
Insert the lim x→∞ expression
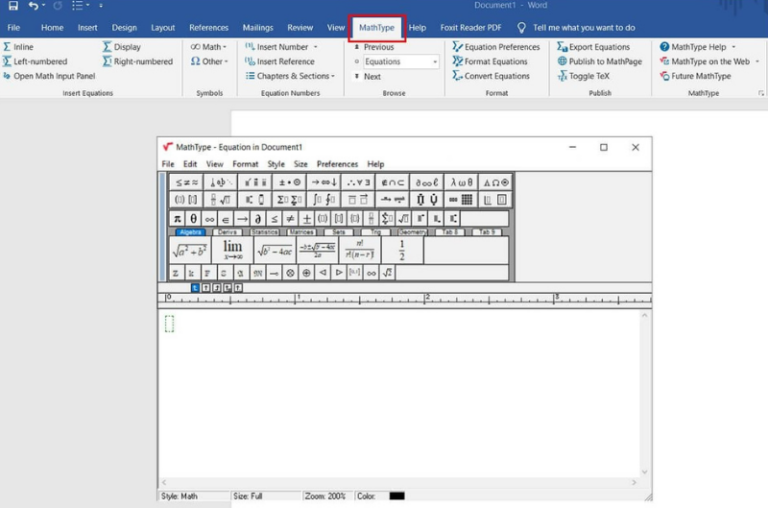coord(233,250)
